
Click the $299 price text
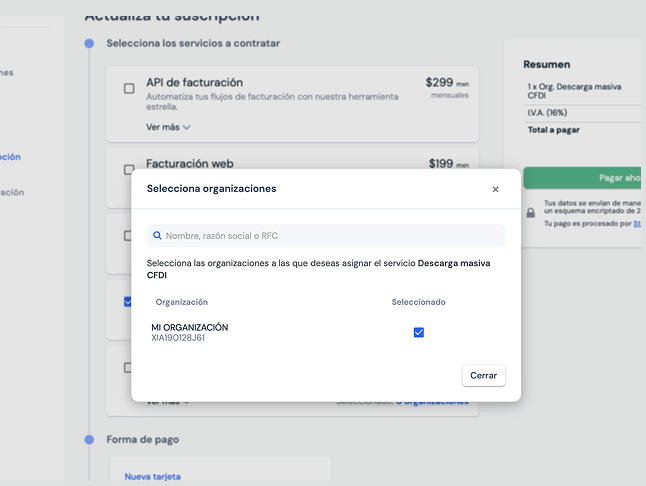pos(439,82)
